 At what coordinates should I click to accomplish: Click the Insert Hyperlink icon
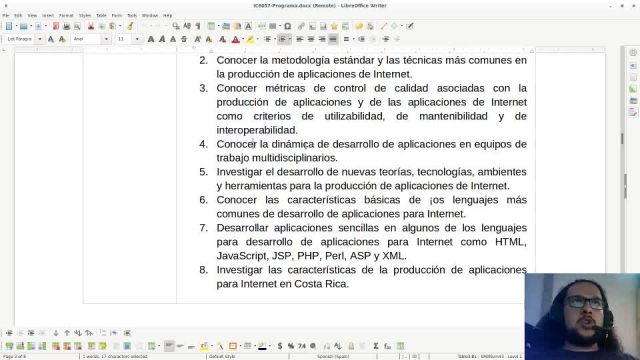pos(301,26)
